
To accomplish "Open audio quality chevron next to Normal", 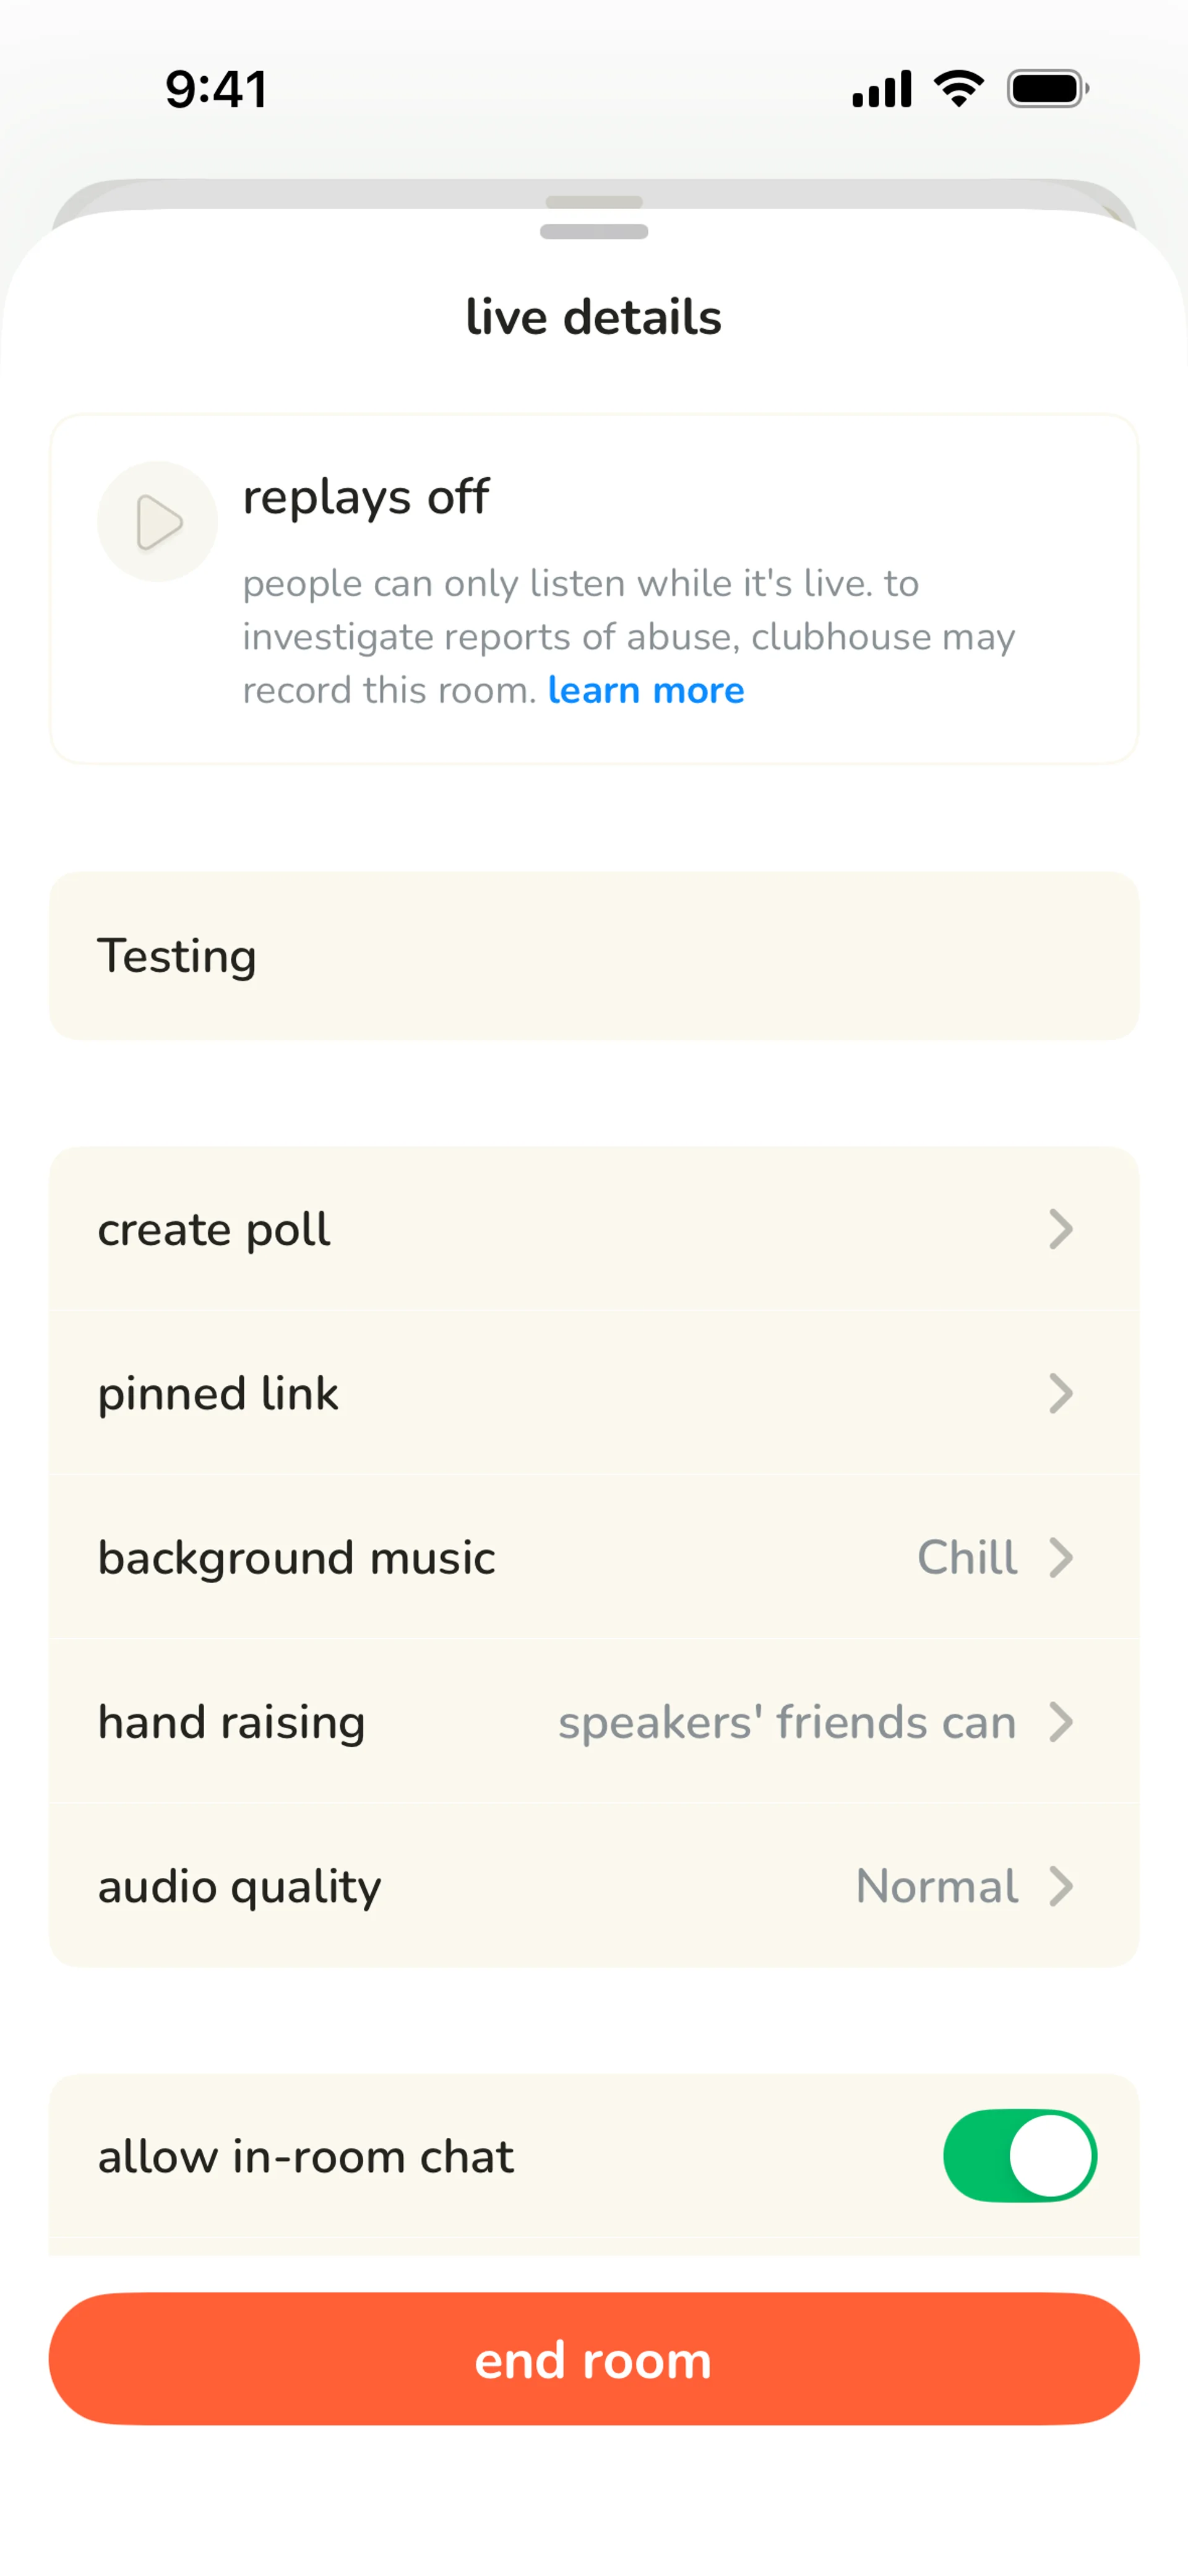I will click(1060, 1886).
